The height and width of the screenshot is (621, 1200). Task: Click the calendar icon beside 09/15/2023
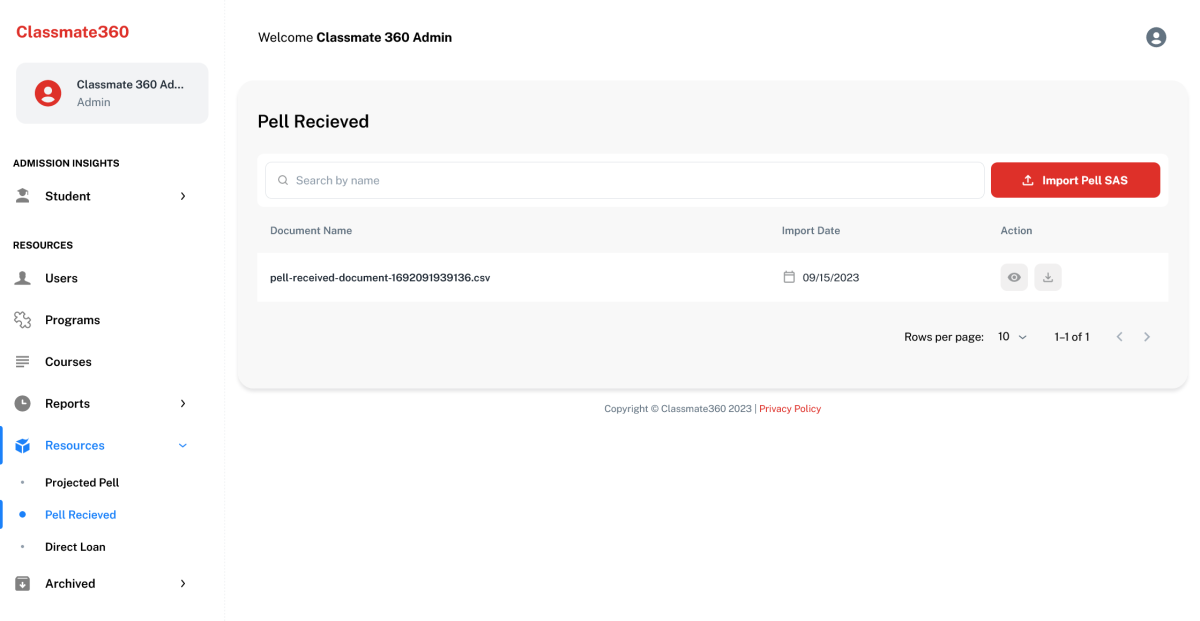[x=789, y=277]
